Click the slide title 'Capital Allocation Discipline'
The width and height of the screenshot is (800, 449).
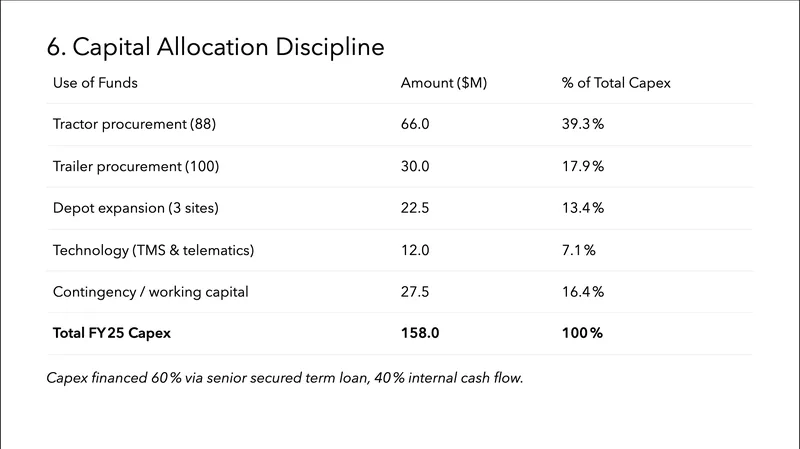point(215,47)
